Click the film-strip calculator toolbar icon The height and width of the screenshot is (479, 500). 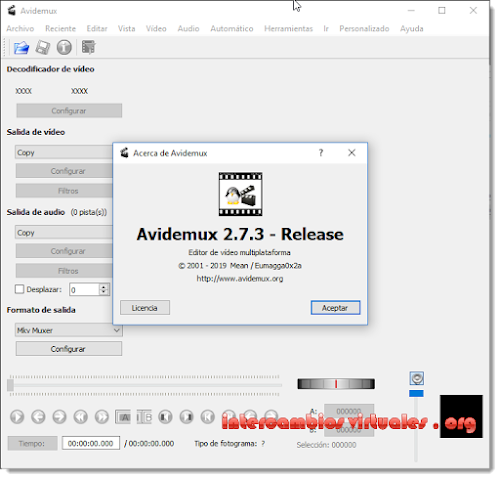click(88, 47)
